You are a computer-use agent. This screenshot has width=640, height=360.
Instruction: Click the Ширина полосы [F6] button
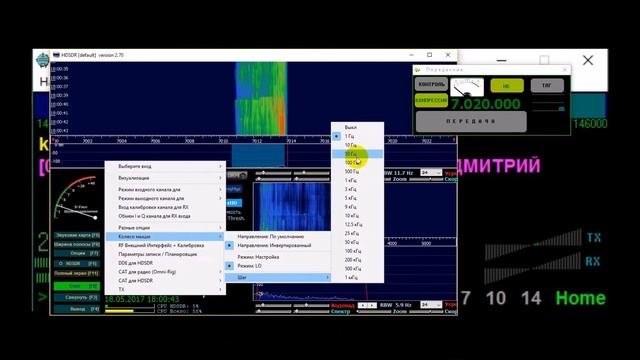[x=77, y=244]
